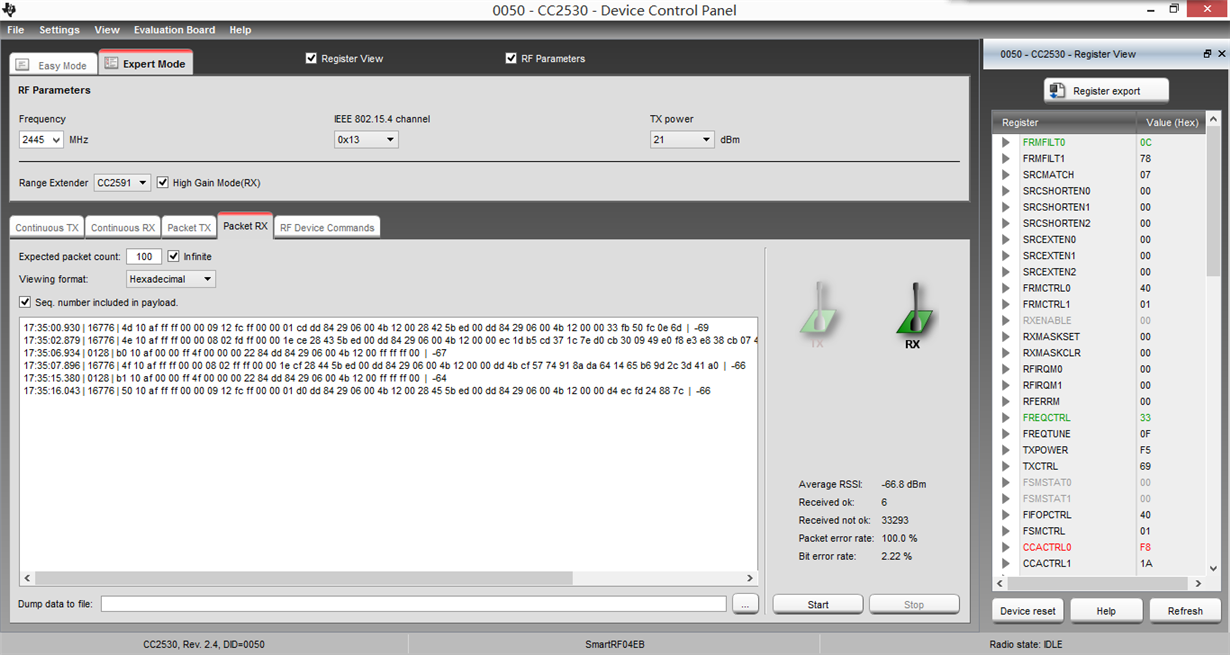Switch to the Expert Mode tab
Image resolution: width=1230 pixels, height=655 pixels.
[145, 63]
